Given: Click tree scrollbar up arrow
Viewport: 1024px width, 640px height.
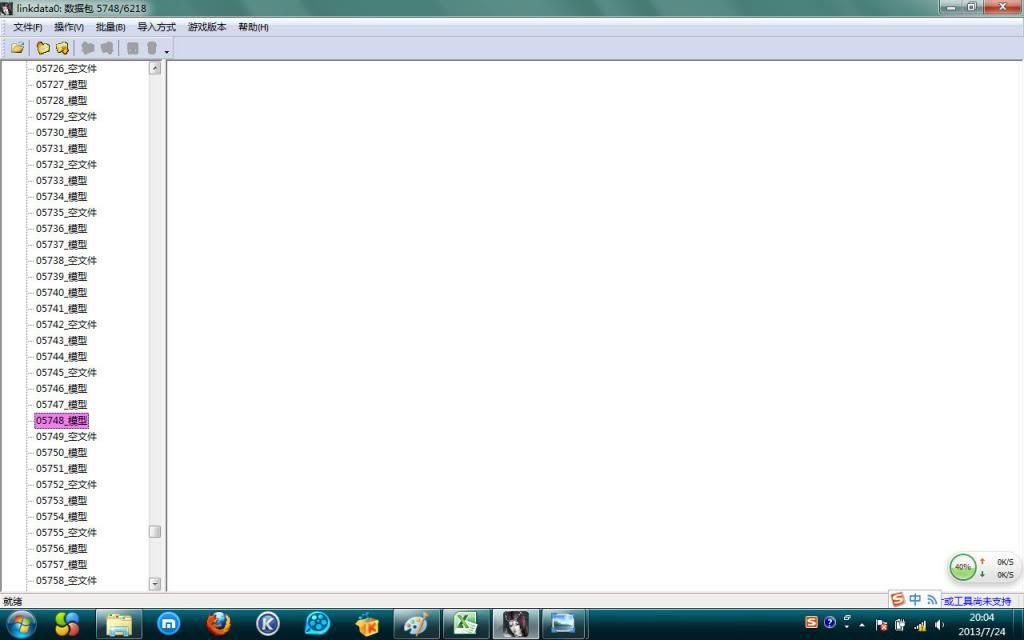Looking at the screenshot, I should pyautogui.click(x=155, y=69).
